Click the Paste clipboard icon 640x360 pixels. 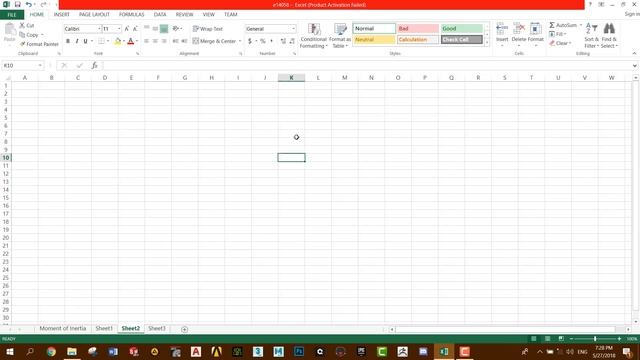click(9, 29)
